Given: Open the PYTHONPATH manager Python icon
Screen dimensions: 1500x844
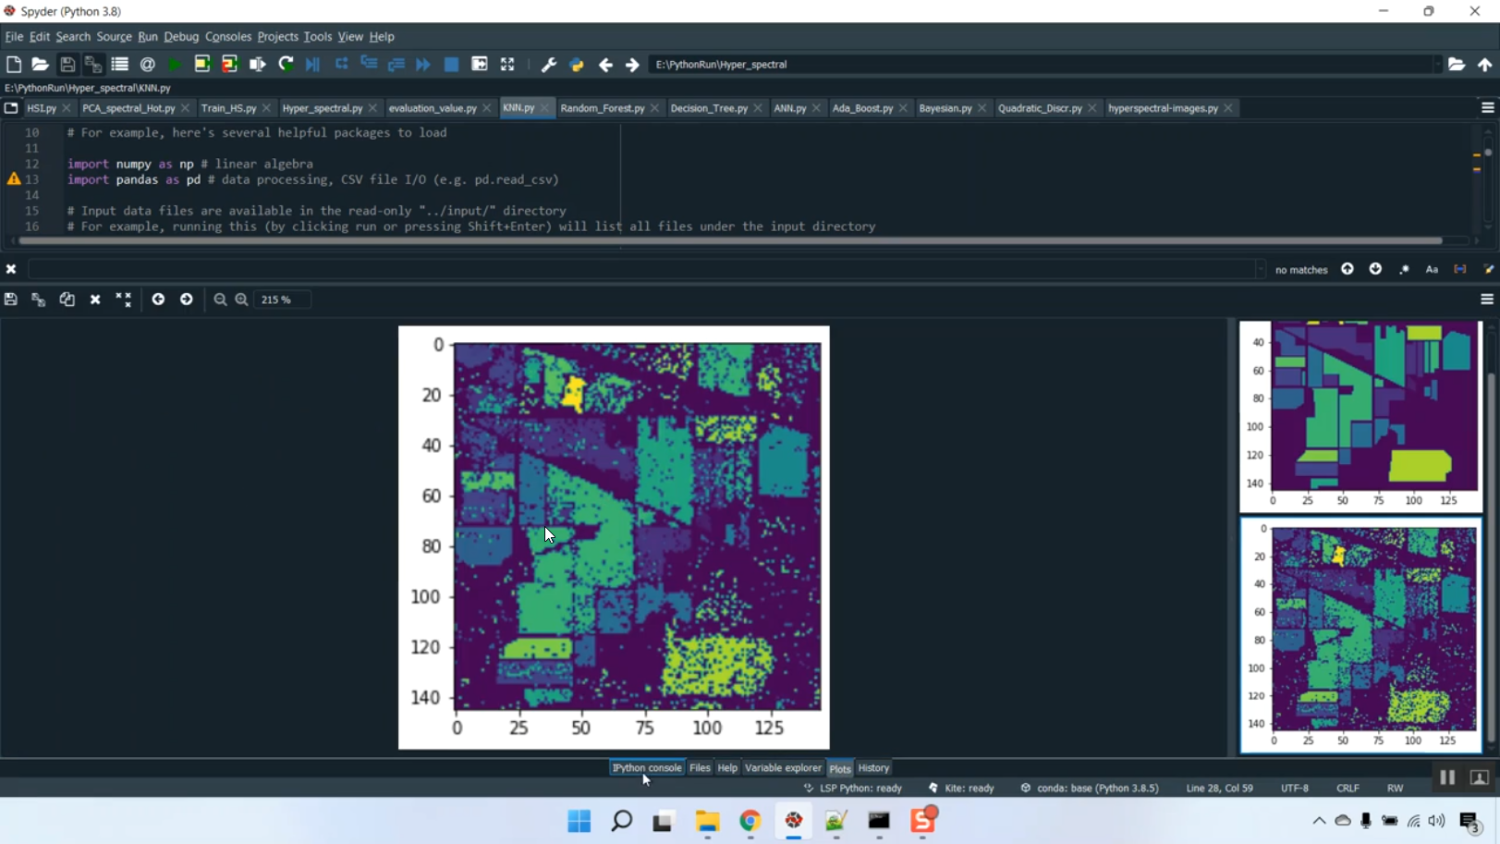Looking at the screenshot, I should coord(576,64).
